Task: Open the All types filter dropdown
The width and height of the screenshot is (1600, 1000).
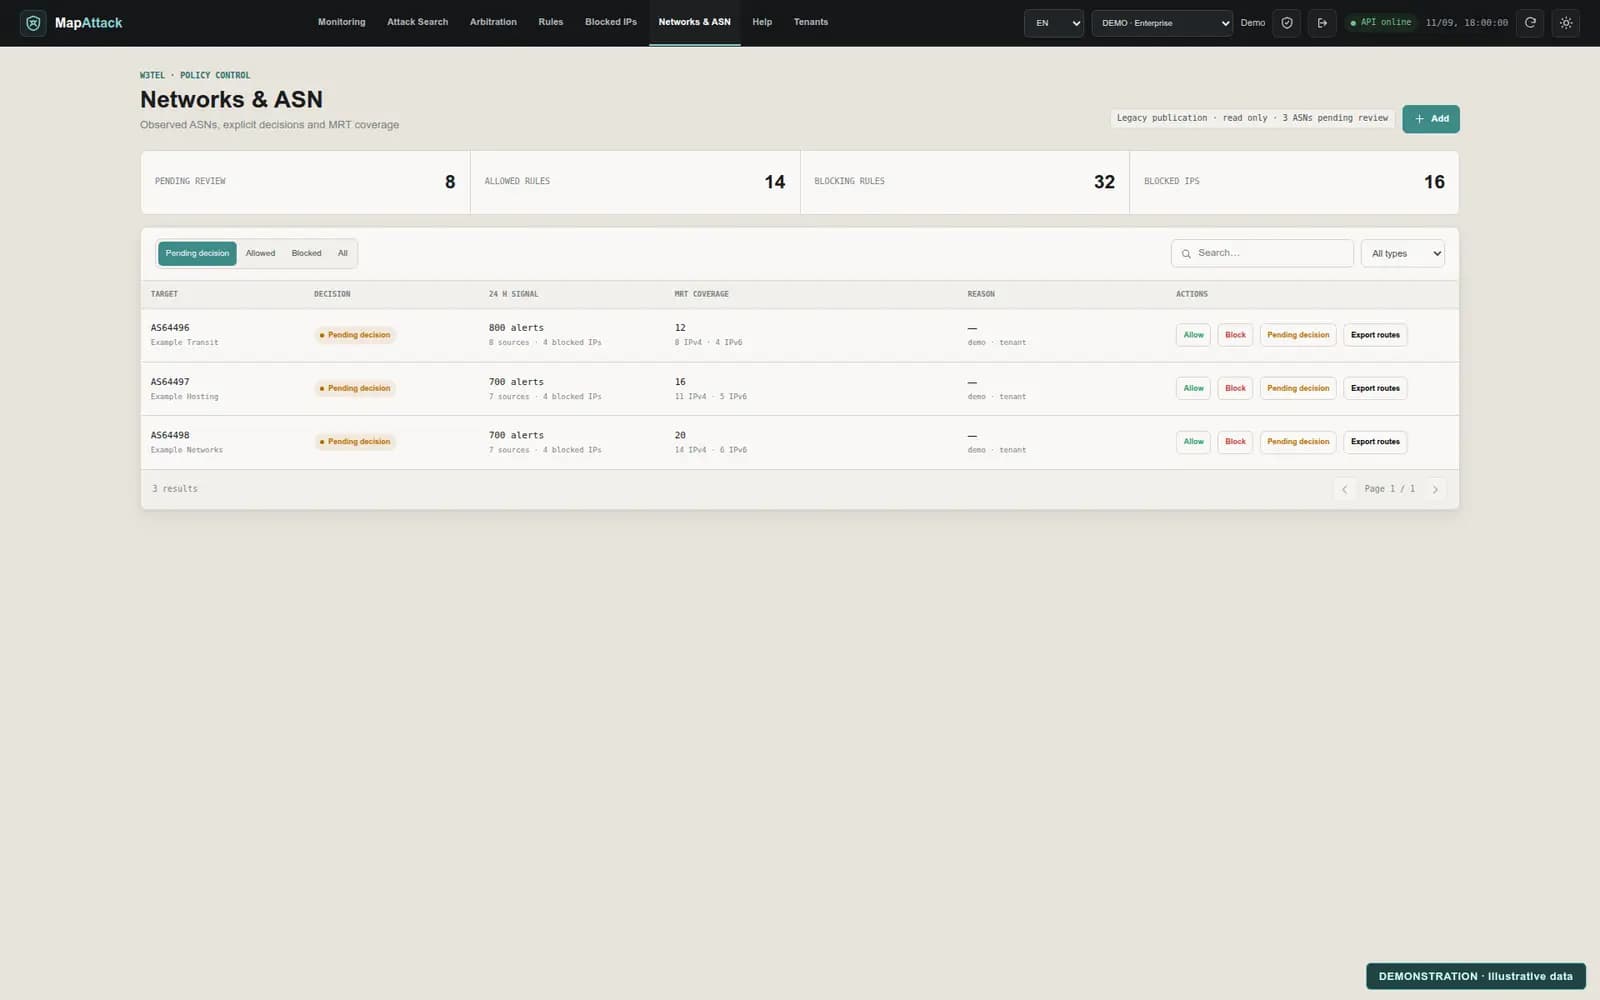Action: pyautogui.click(x=1403, y=254)
